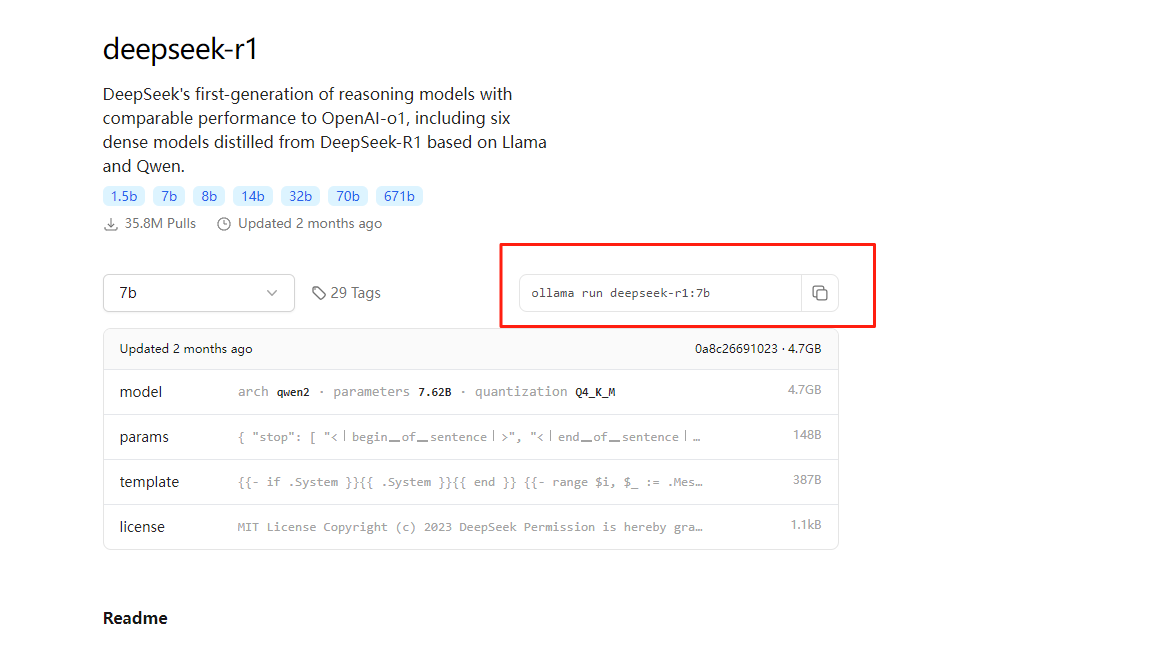Select the 7b size tag badge

pos(169,196)
